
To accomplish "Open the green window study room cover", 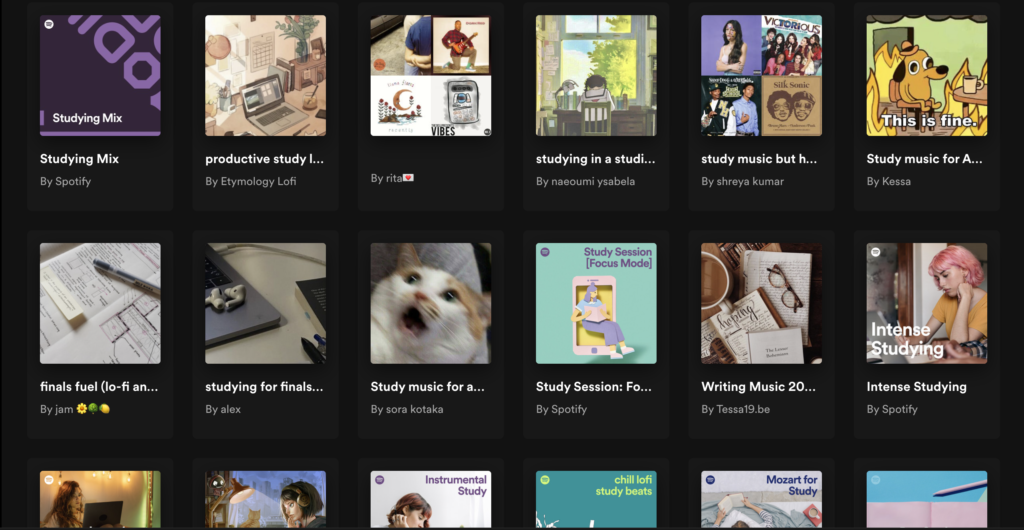I will point(596,76).
